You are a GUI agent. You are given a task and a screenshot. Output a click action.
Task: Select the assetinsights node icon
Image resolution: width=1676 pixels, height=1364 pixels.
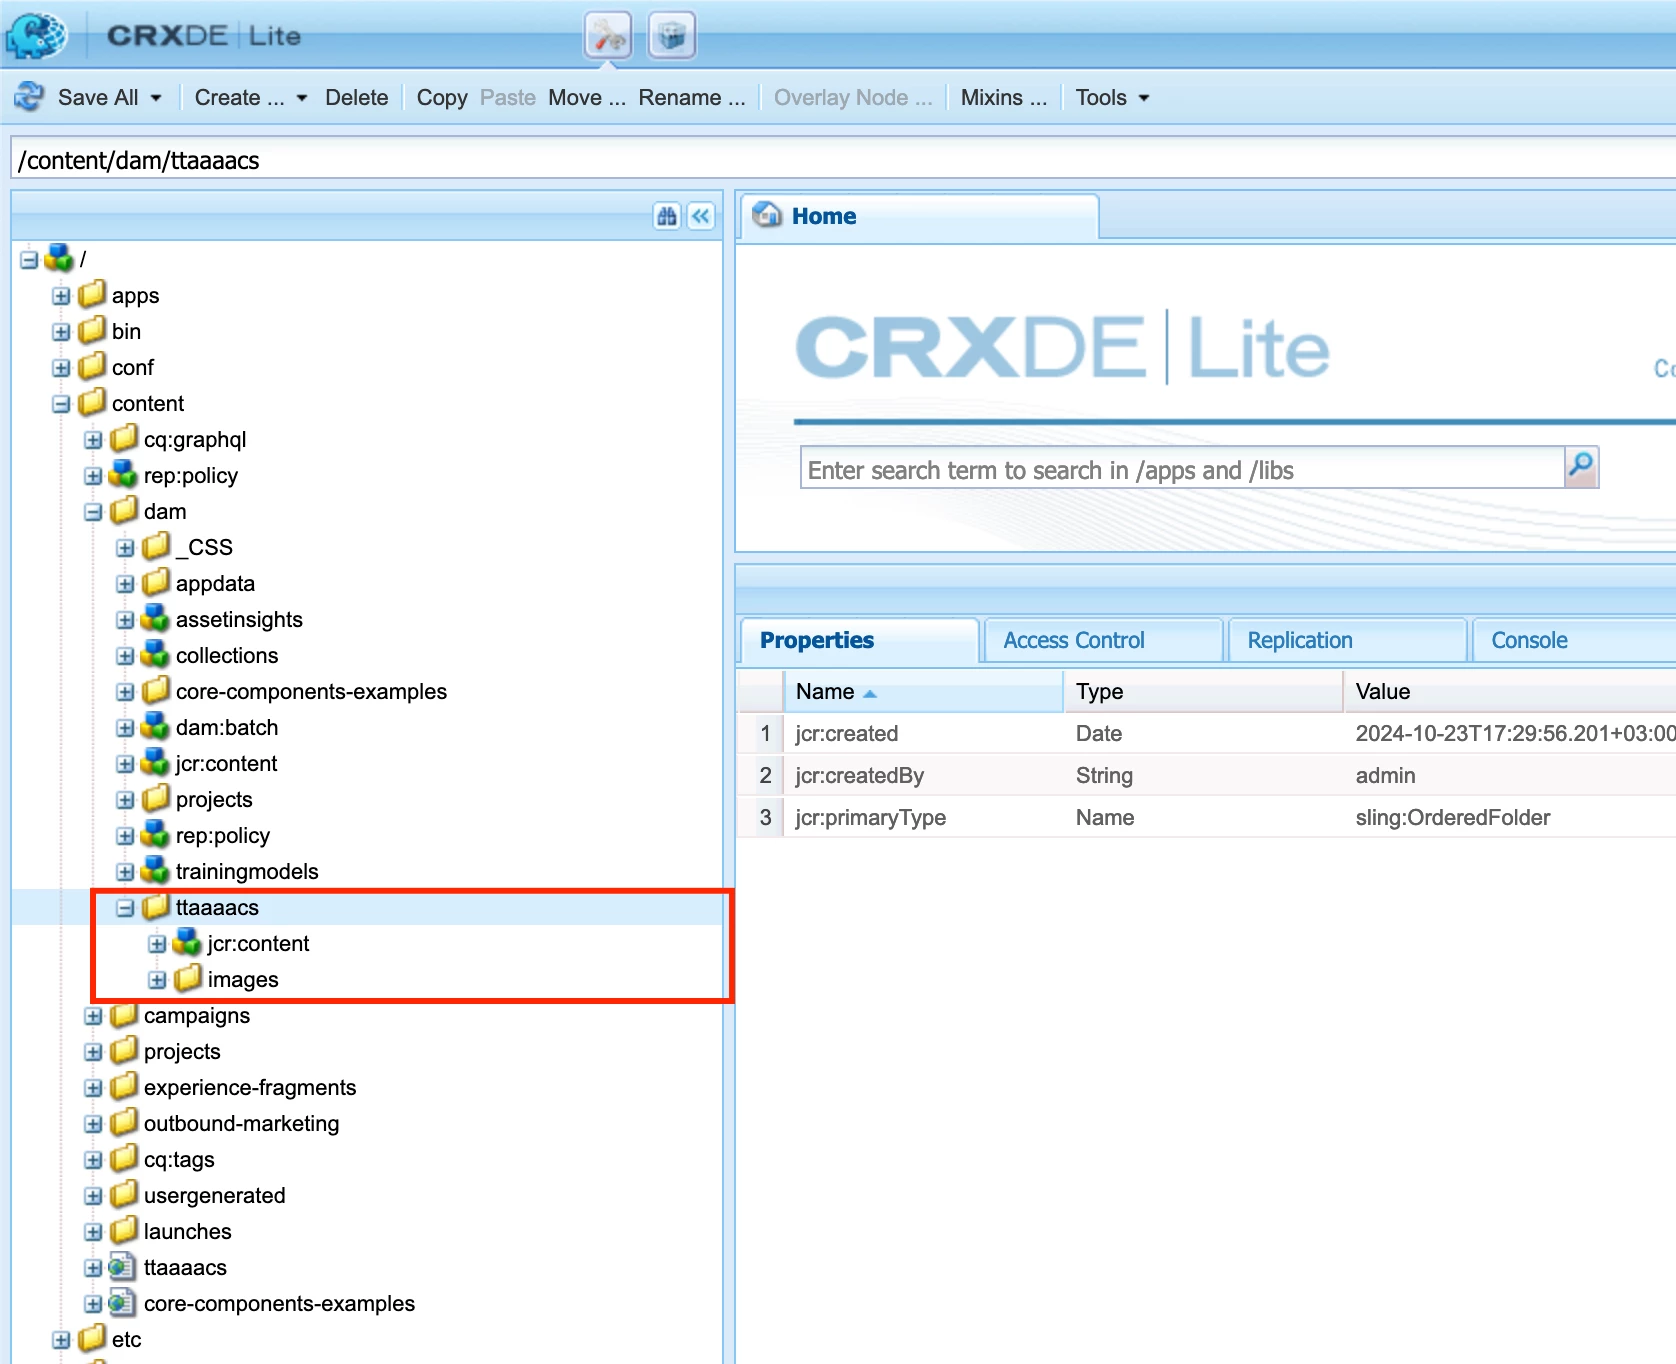155,618
